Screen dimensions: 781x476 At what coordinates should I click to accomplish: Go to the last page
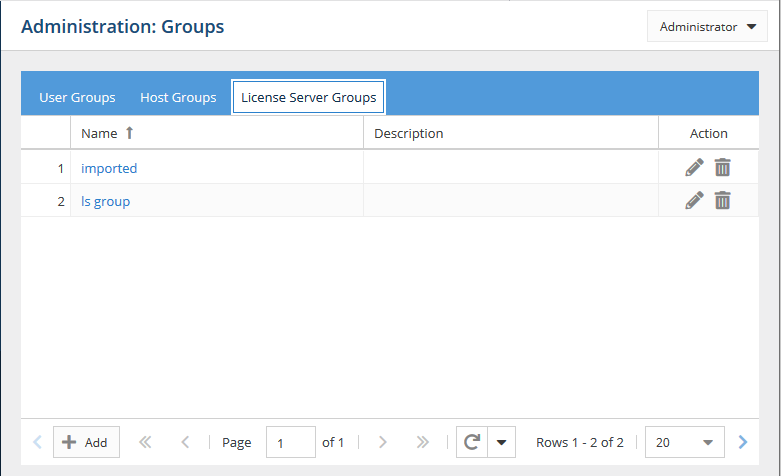tap(422, 442)
